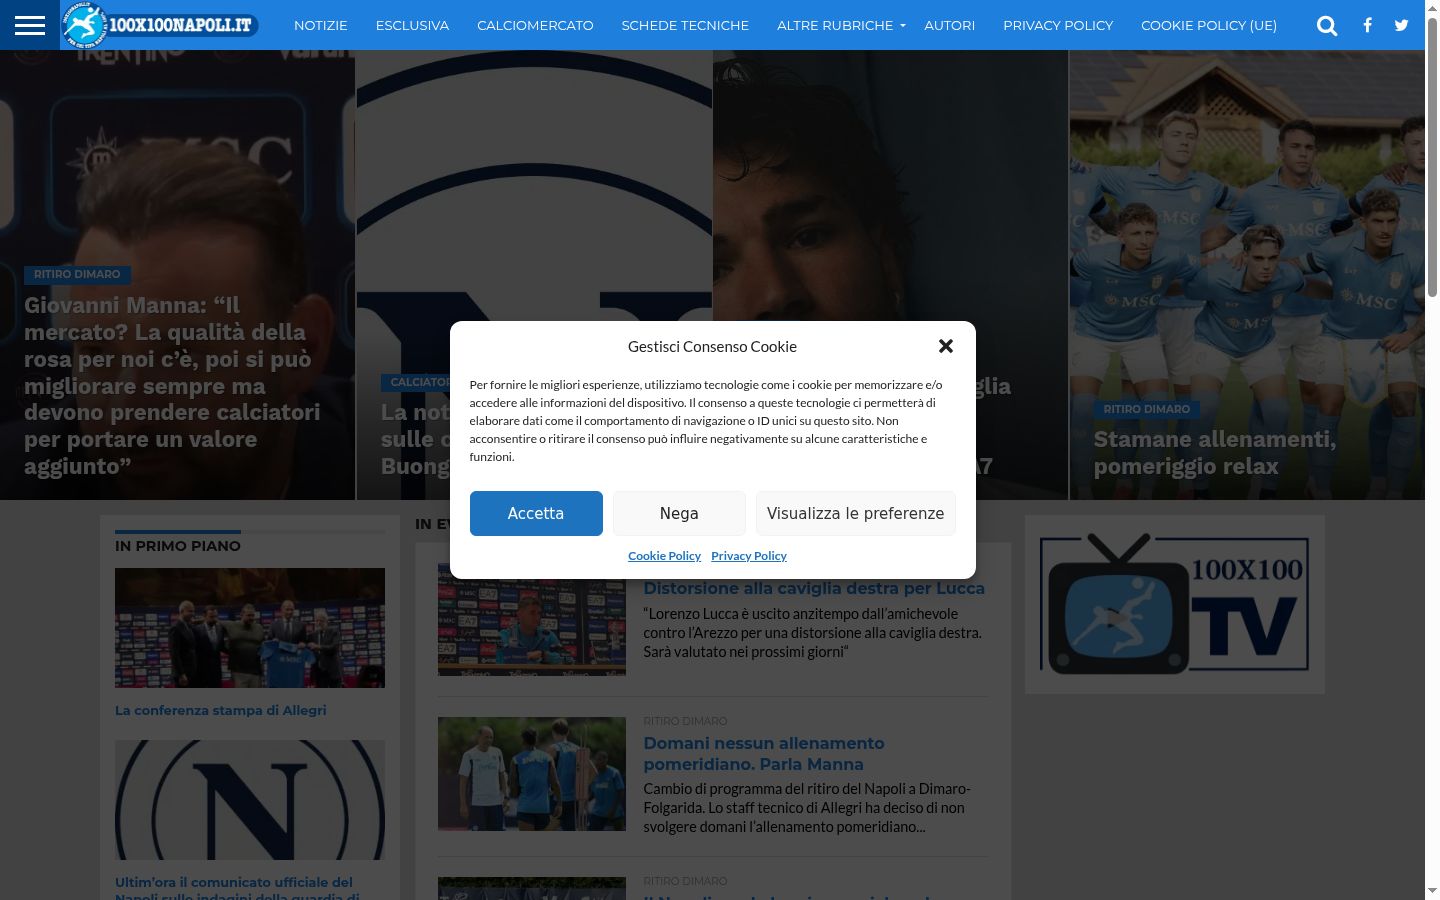Select the In Primo Piano heading

click(x=178, y=546)
